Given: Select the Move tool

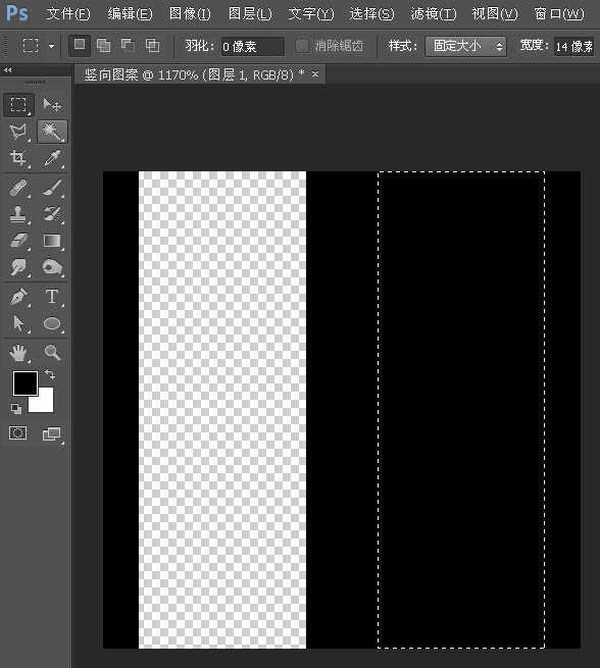Looking at the screenshot, I should [52, 105].
